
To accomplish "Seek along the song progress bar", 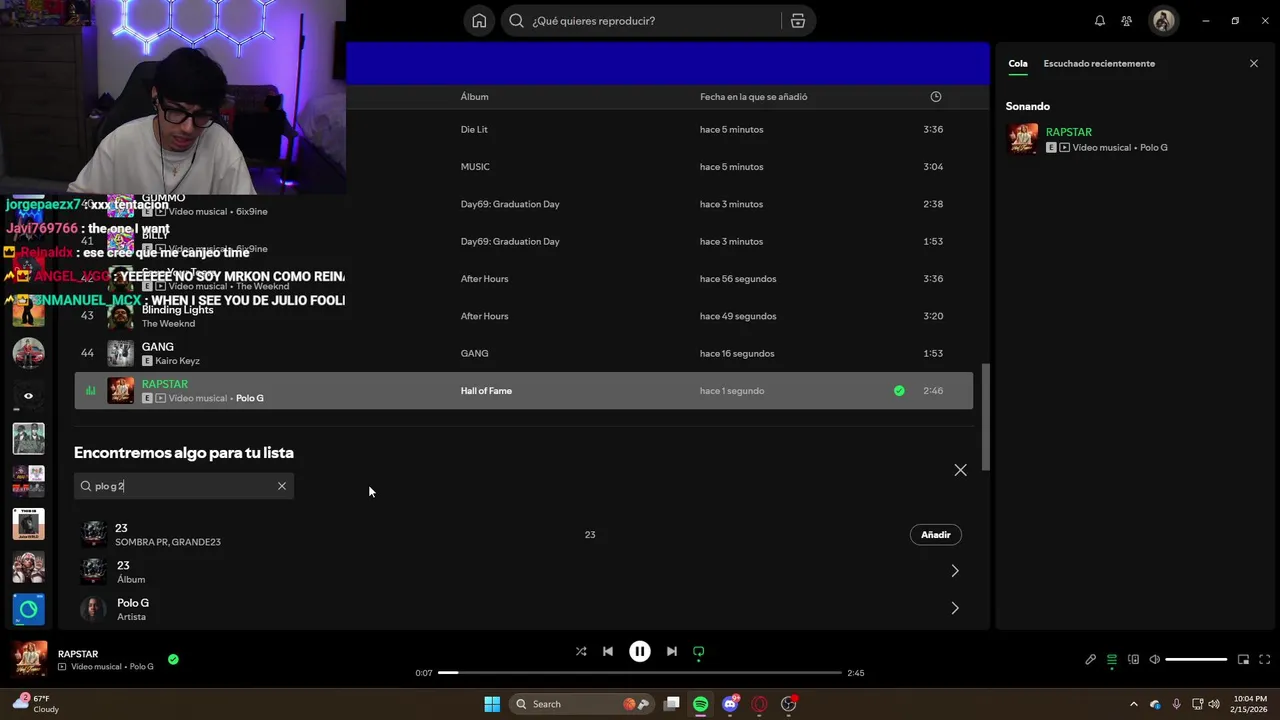I will 640,673.
